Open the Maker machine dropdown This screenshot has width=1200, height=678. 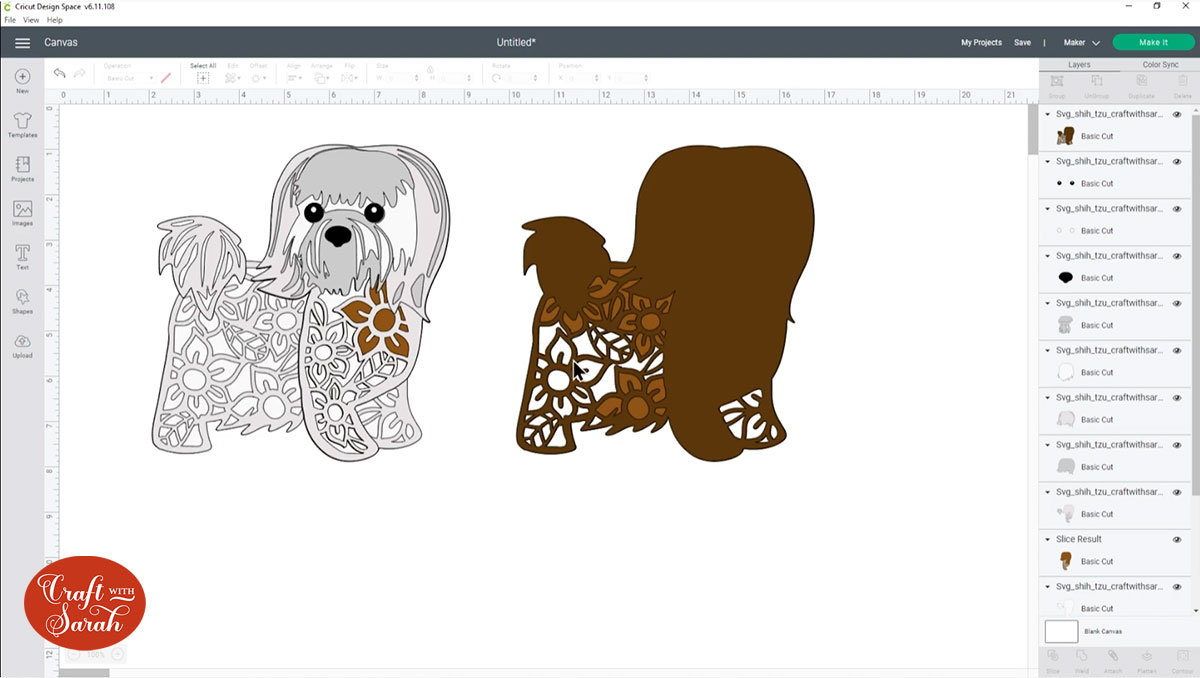coord(1081,43)
